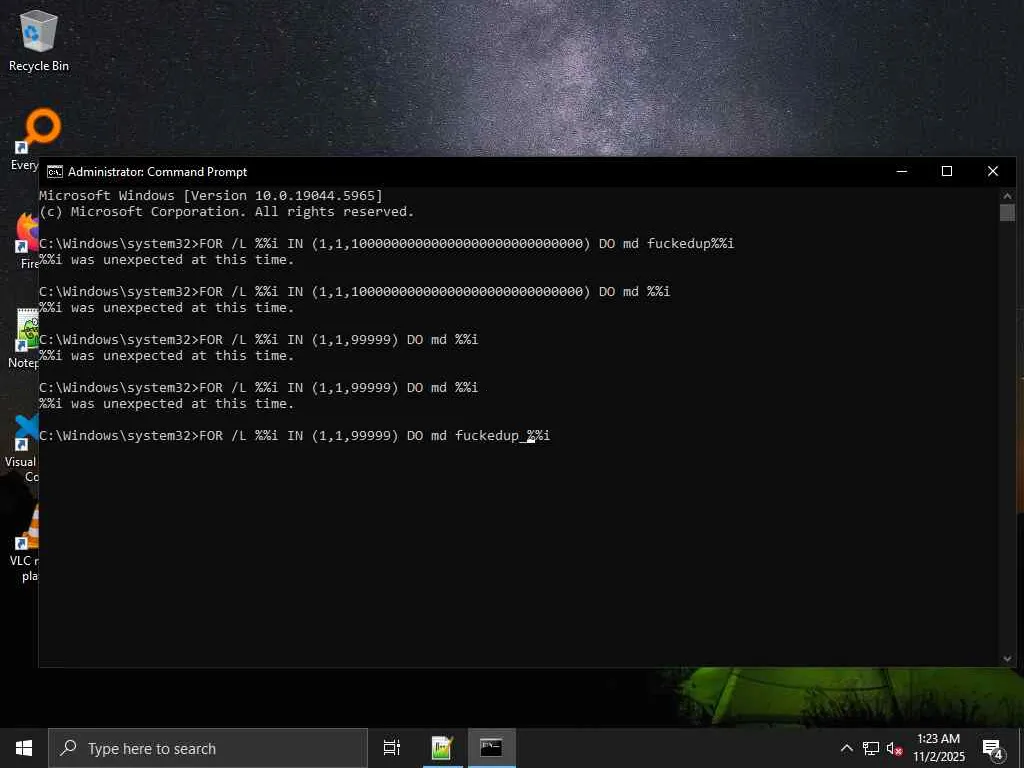Image resolution: width=1024 pixels, height=768 pixels.
Task: Open the Windows Start menu
Action: click(24, 748)
